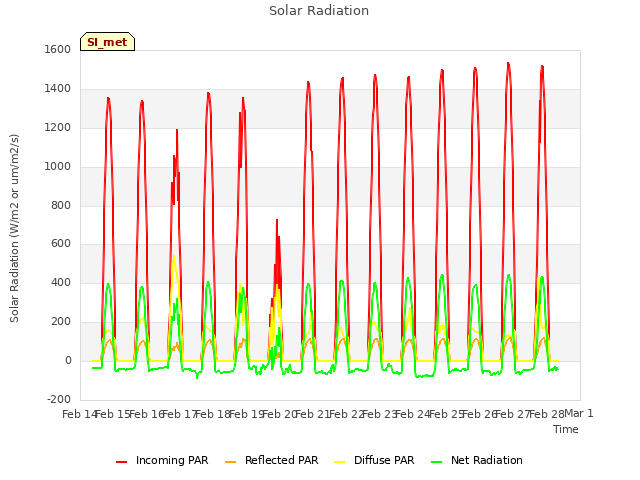Click the 600 y-axis tick label
The image size is (640, 480).
tap(61, 244)
